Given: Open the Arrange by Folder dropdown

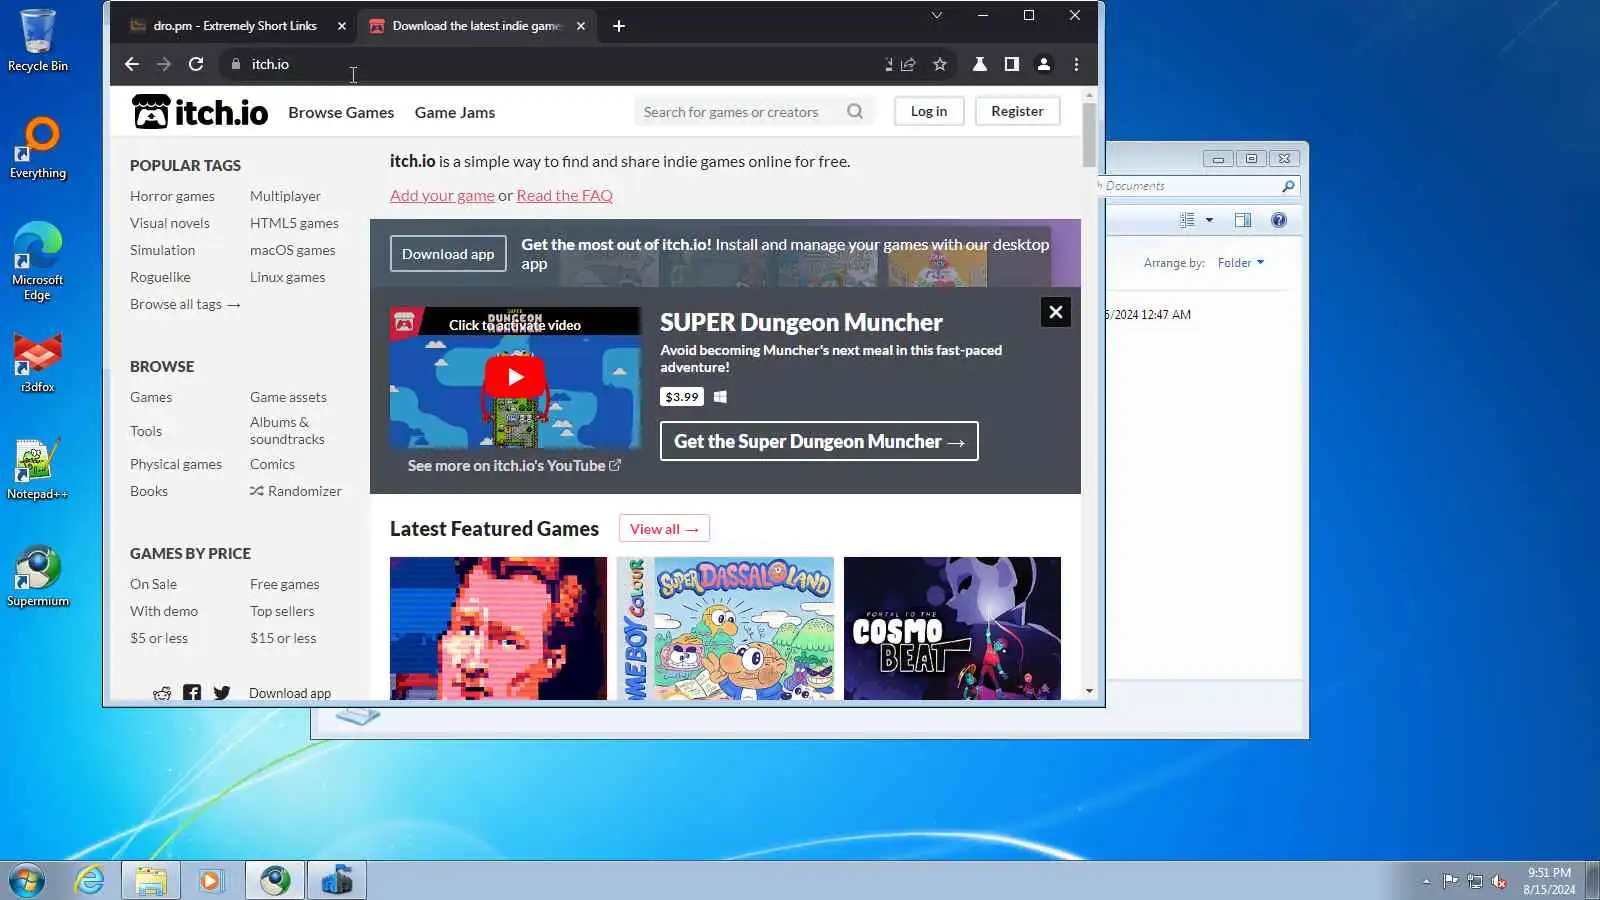Looking at the screenshot, I should [x=1241, y=263].
